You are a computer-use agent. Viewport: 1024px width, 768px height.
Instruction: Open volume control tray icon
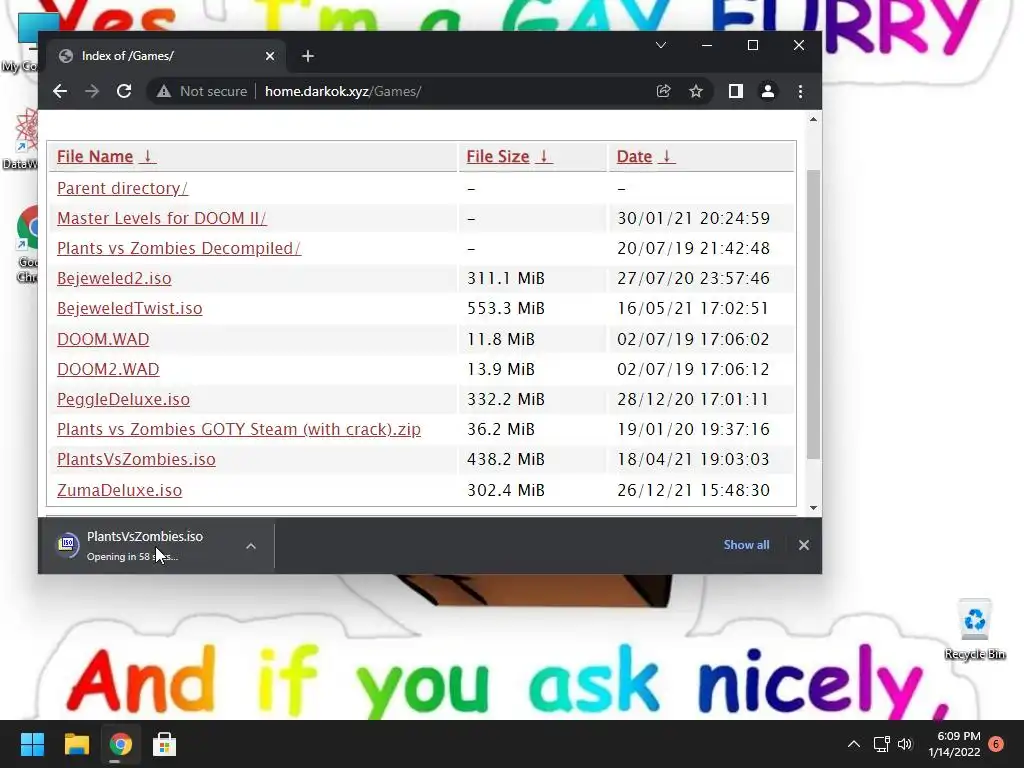coord(905,744)
